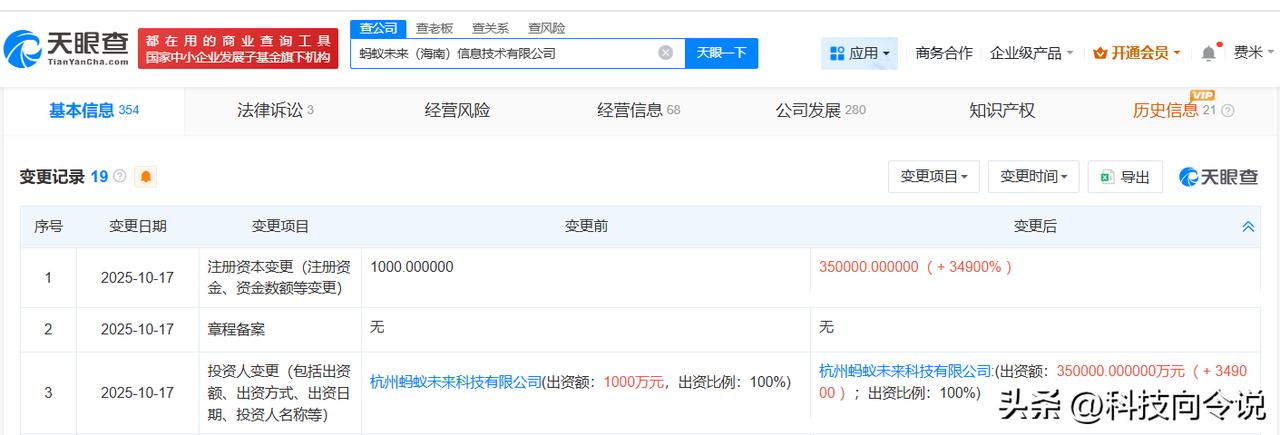Click the orange alert bell beside 变更记录
Screen dimensions: 1280x435
(146, 177)
